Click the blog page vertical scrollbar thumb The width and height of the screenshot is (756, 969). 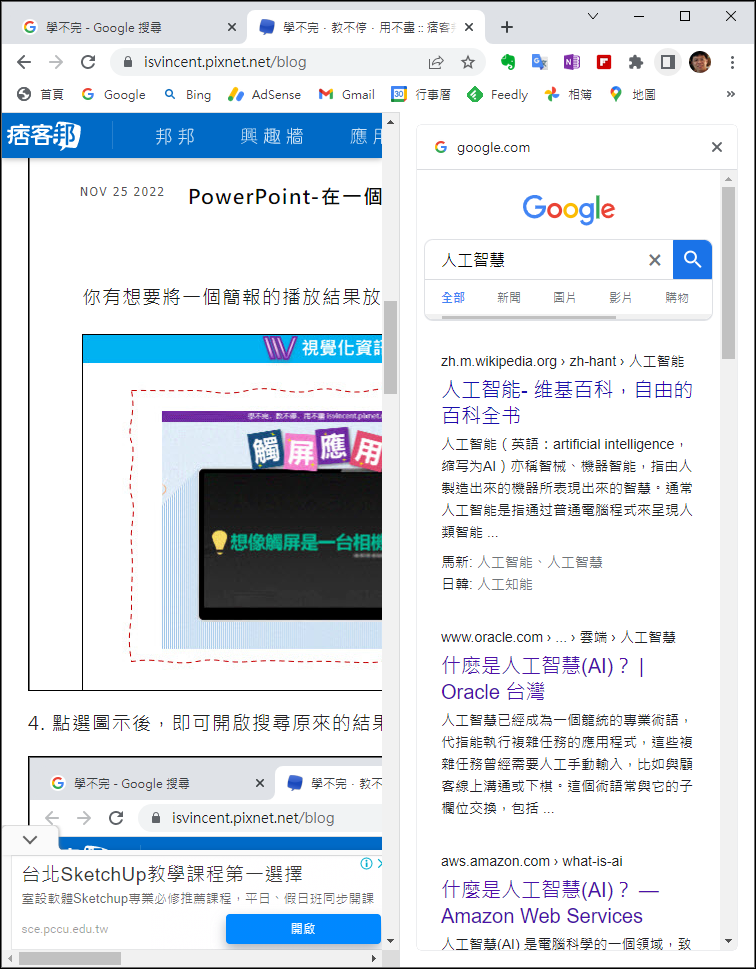point(390,347)
